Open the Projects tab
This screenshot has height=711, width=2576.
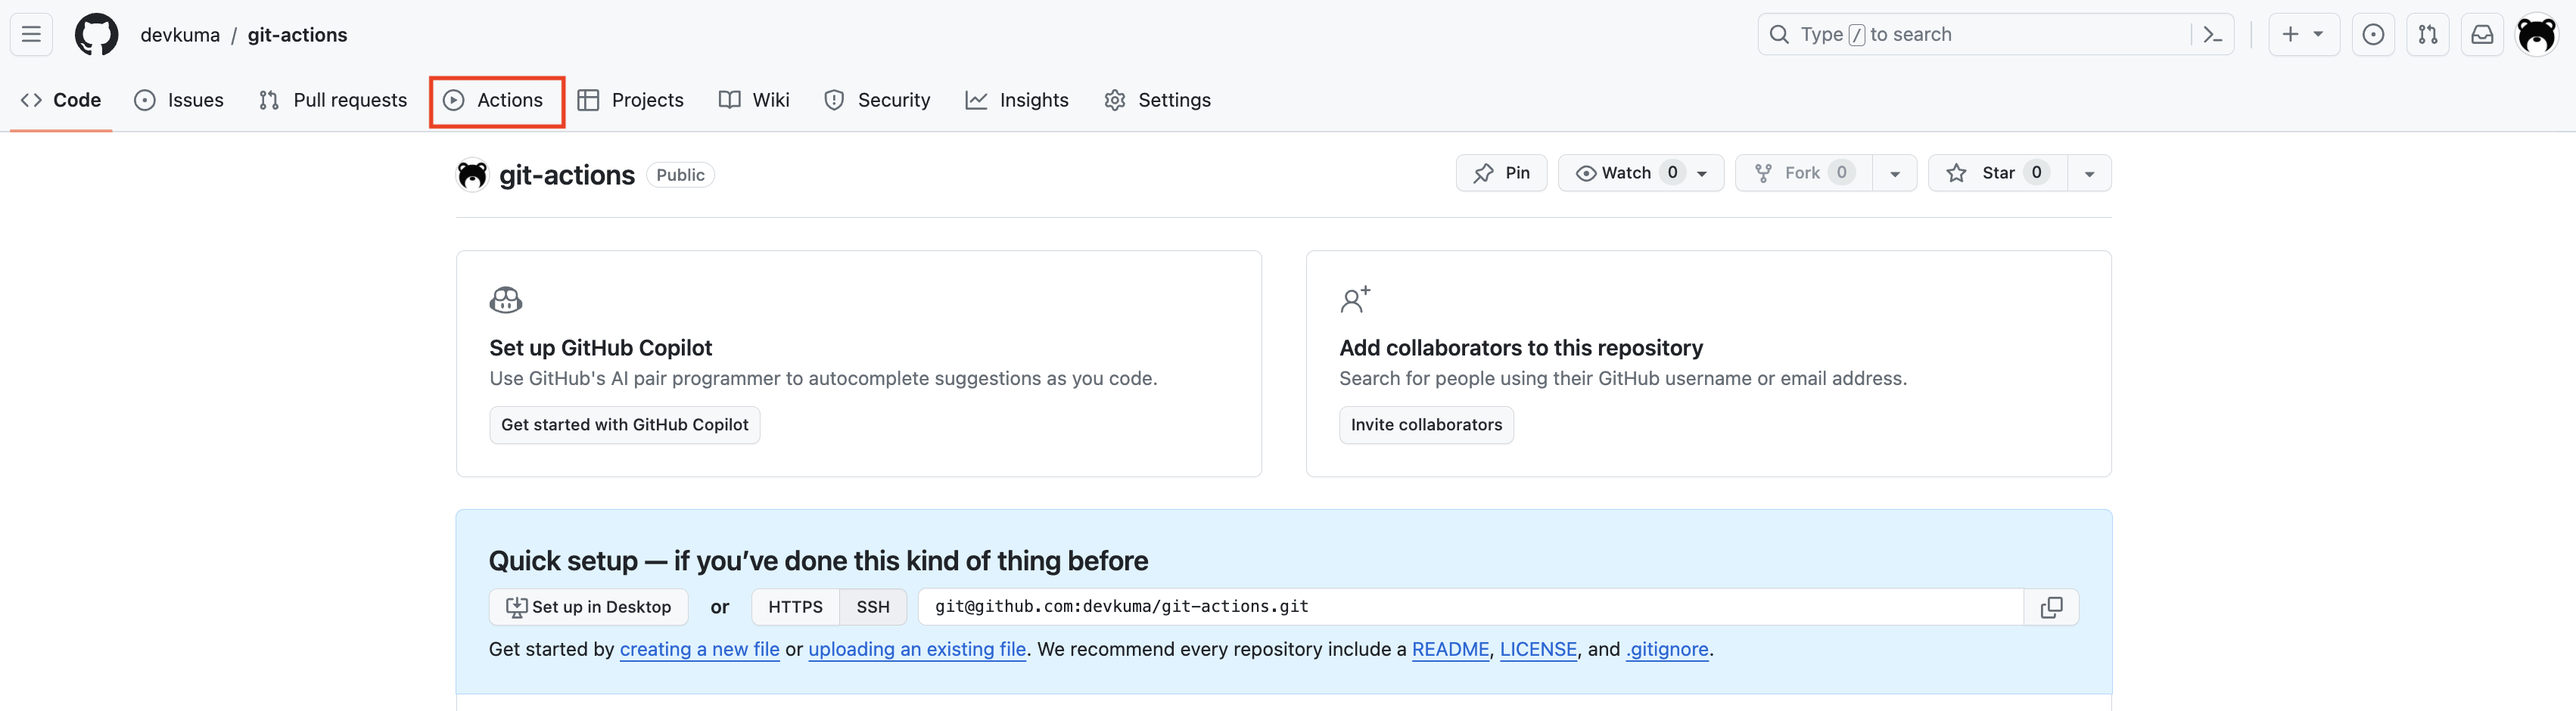pos(631,100)
